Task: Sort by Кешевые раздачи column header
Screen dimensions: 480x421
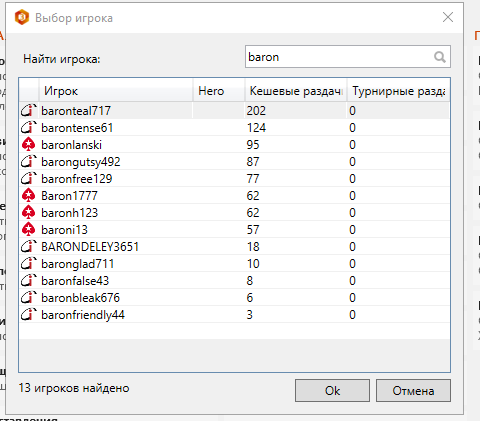Action: (x=296, y=91)
